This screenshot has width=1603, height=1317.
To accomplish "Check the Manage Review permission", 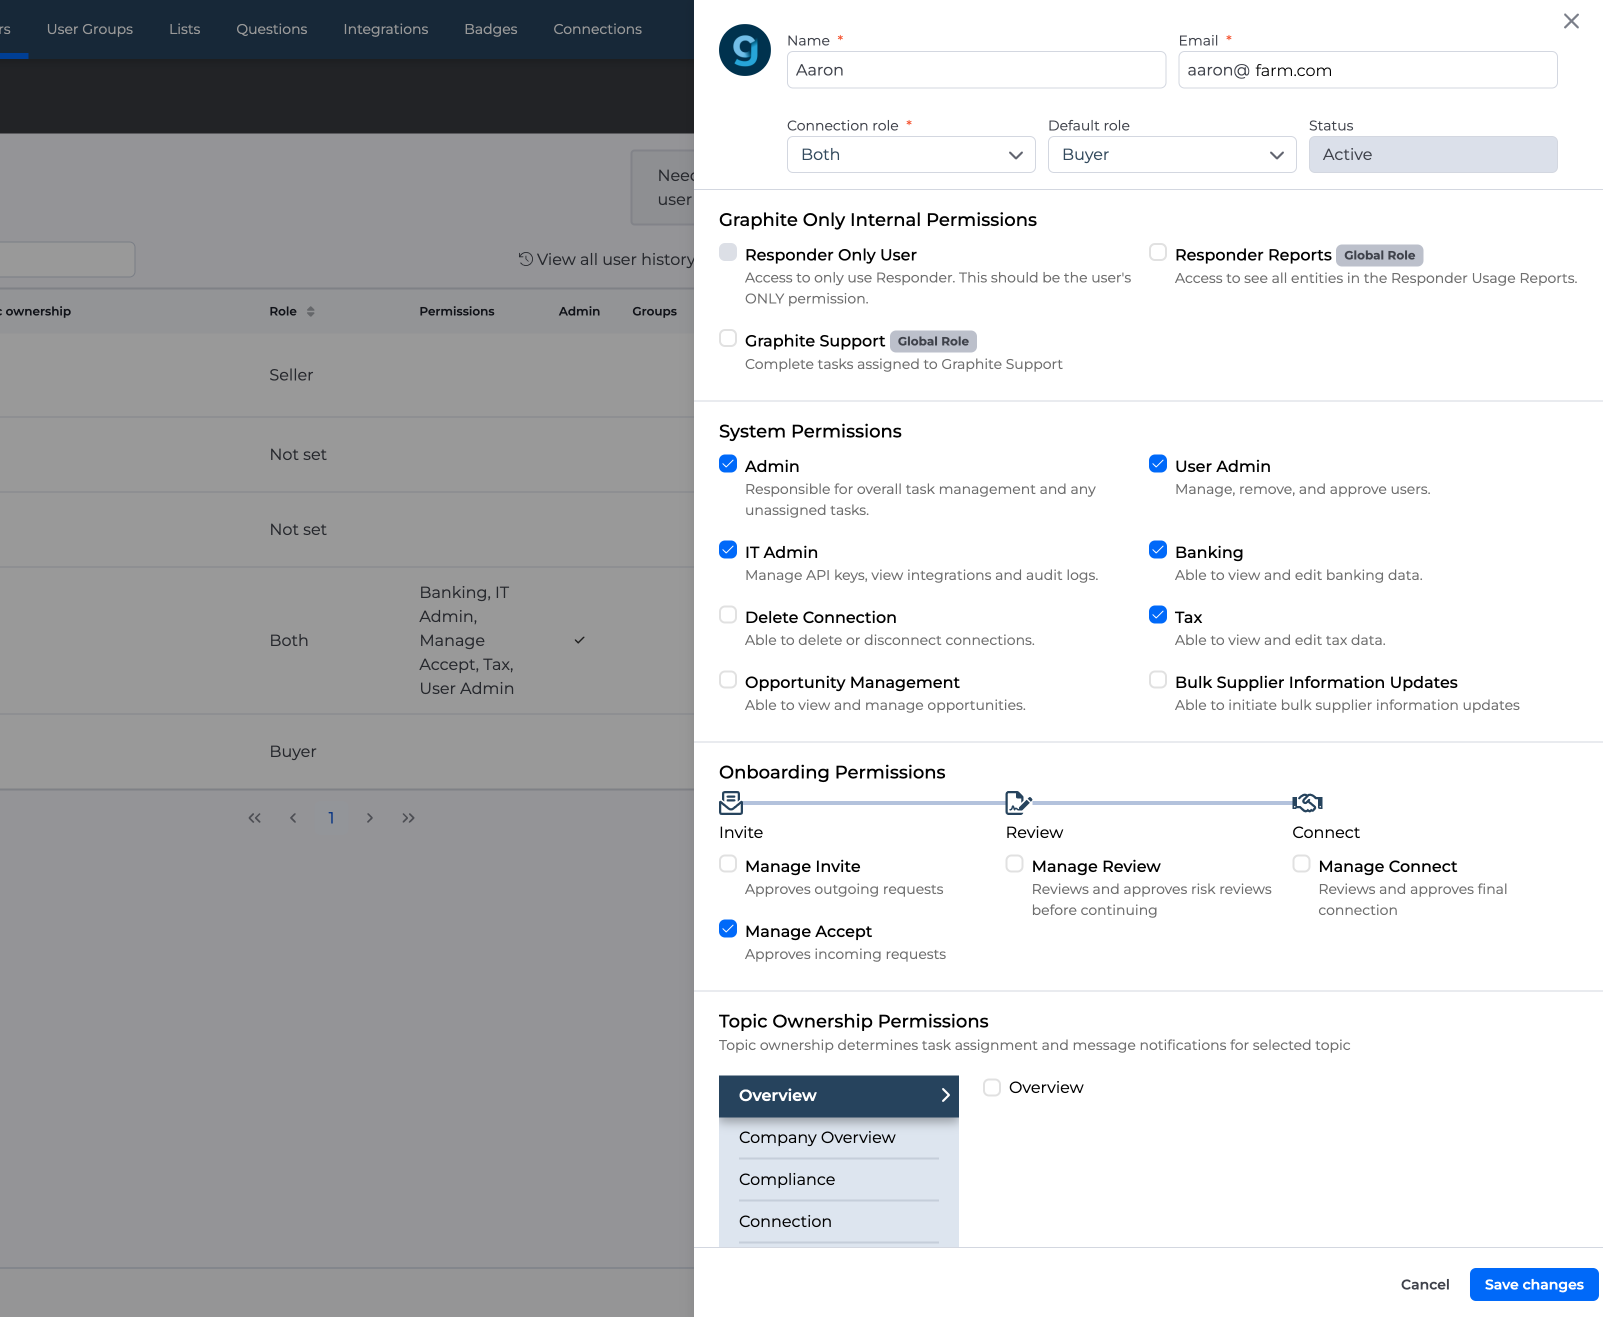I will pos(1014,864).
